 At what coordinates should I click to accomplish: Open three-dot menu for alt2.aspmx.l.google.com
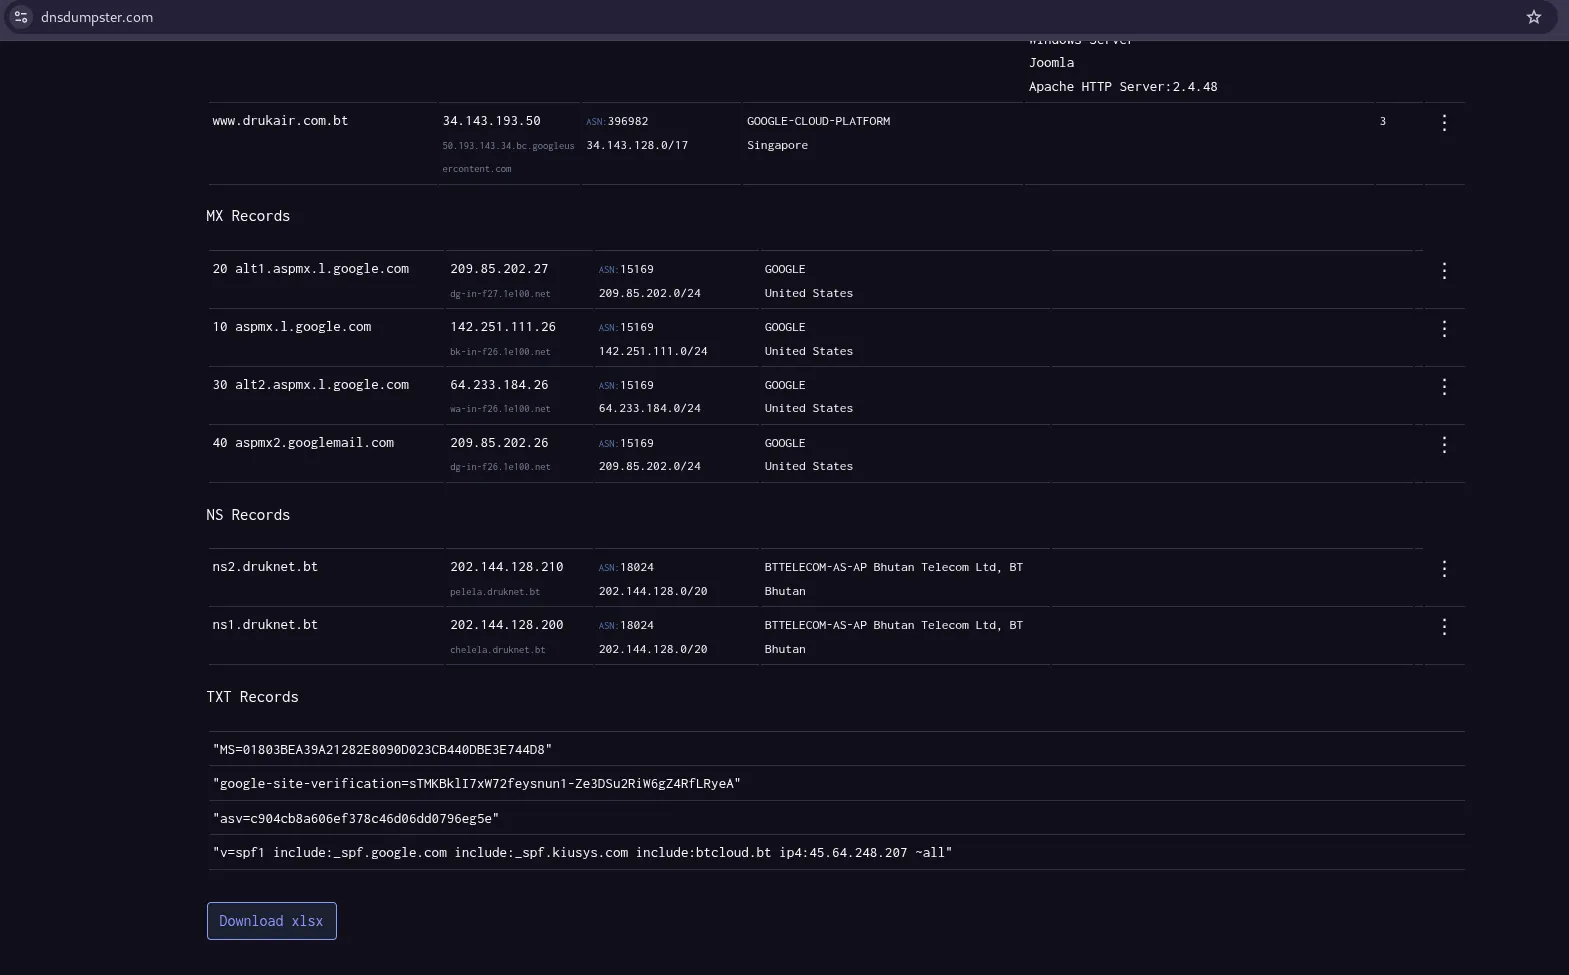pos(1444,387)
